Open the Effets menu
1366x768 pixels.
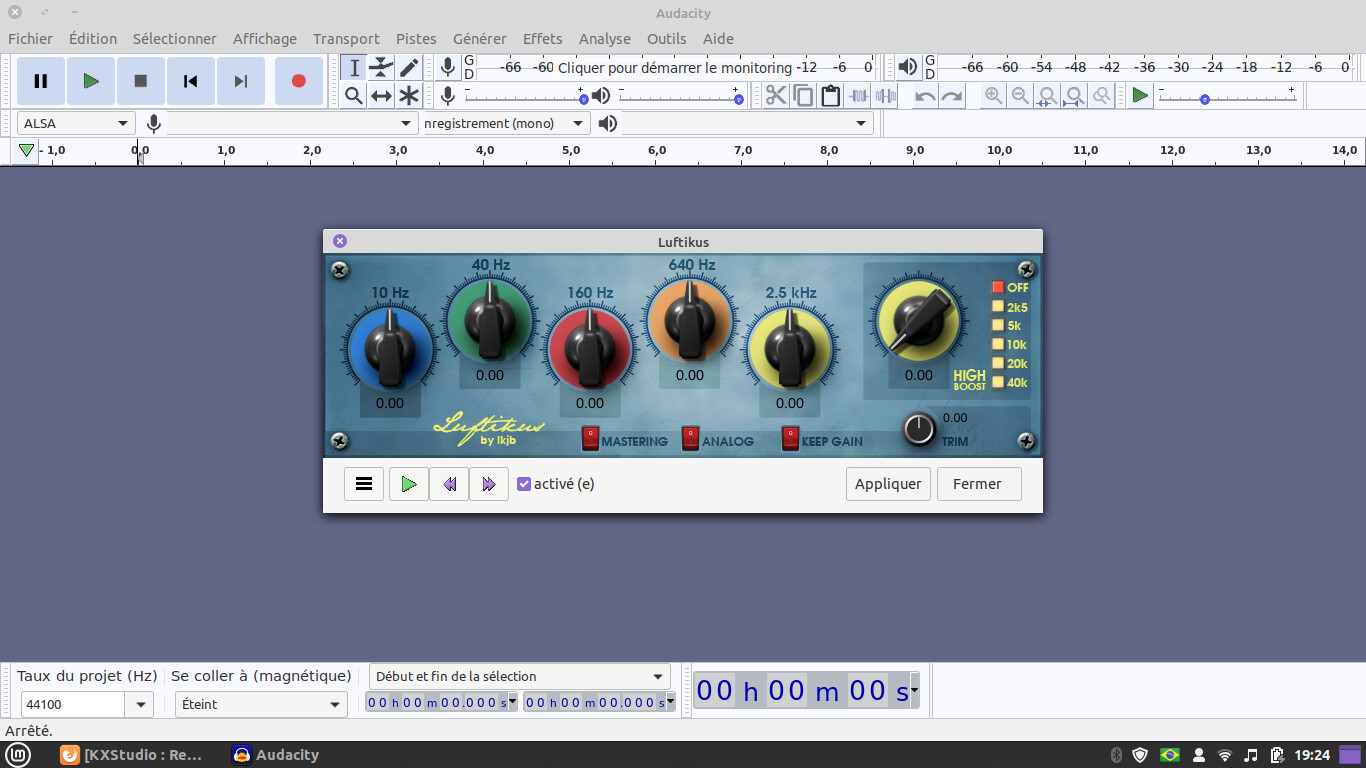pos(543,39)
